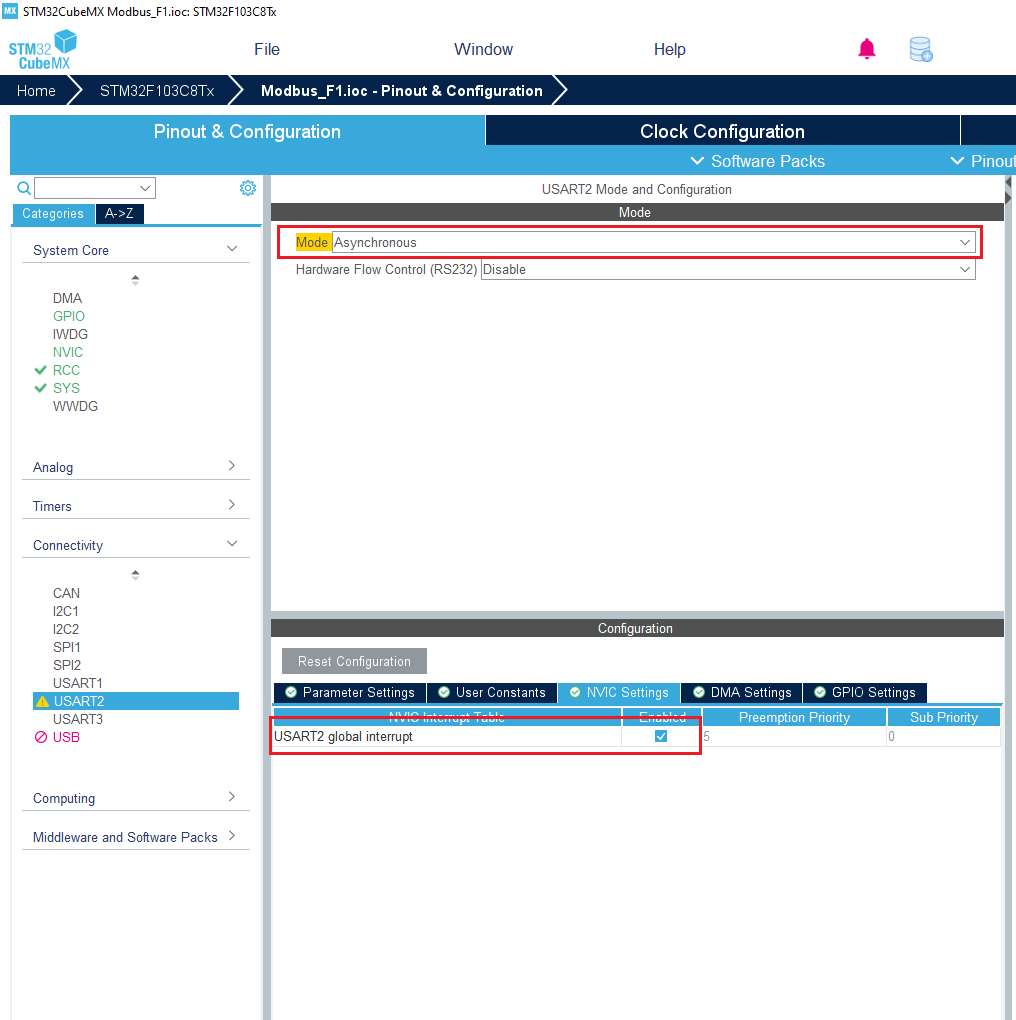Go to the Home breadcrumb
Image resolution: width=1016 pixels, height=1020 pixels.
pos(36,90)
